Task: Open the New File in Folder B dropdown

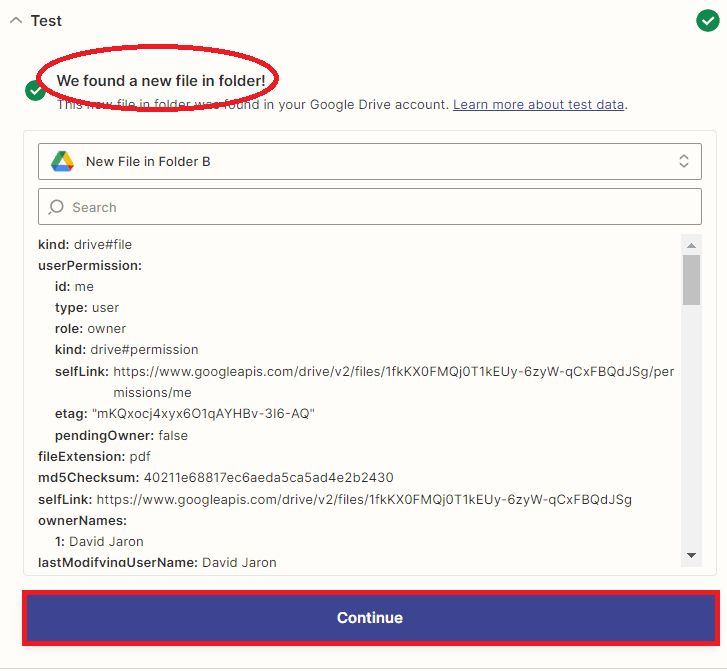Action: pos(369,161)
